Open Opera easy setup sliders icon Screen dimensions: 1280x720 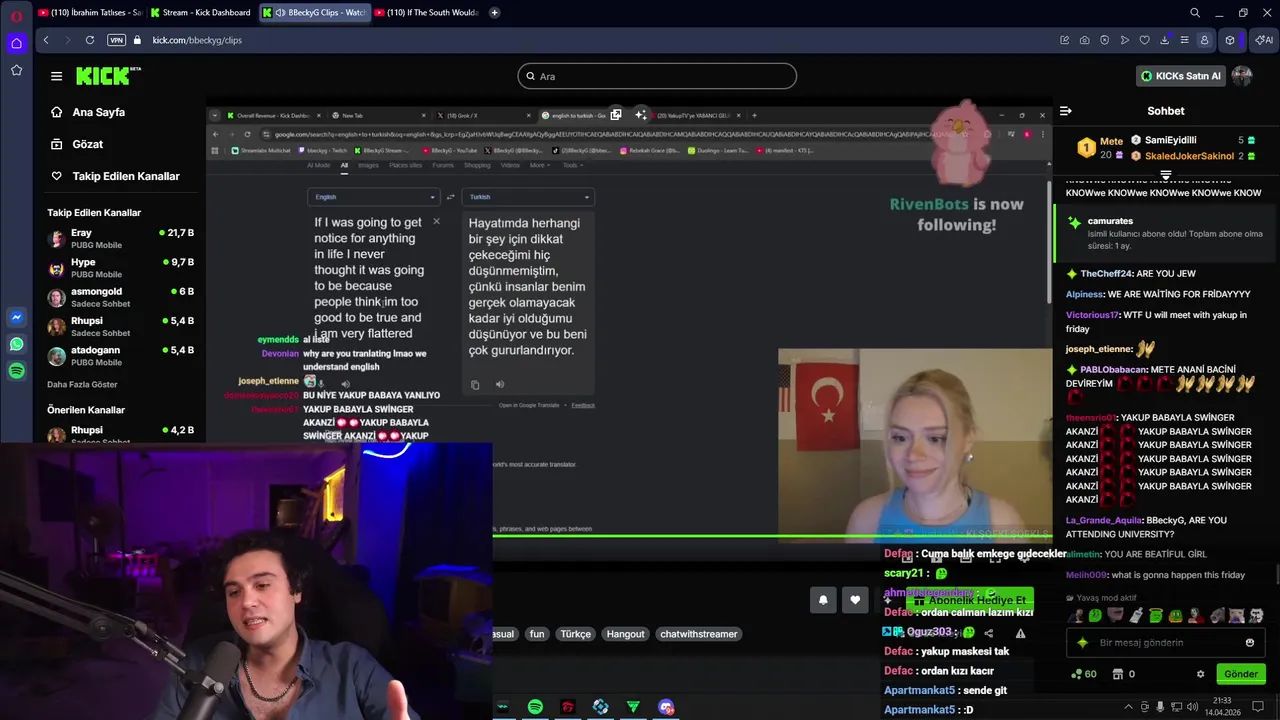tap(1185, 40)
